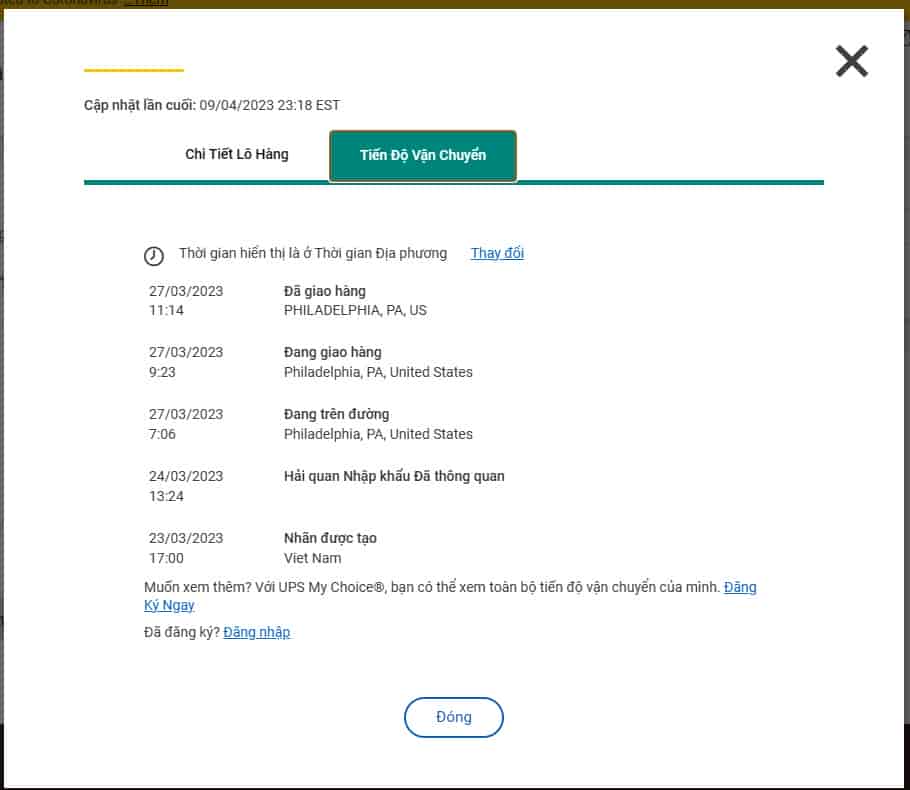Click the 9:23 time entry
The height and width of the screenshot is (790, 910).
click(162, 372)
